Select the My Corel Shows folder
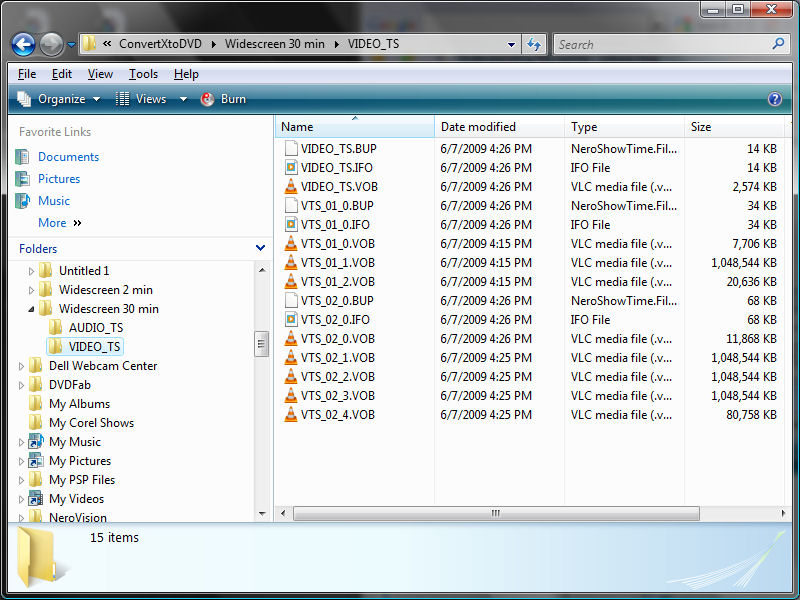 click(91, 422)
